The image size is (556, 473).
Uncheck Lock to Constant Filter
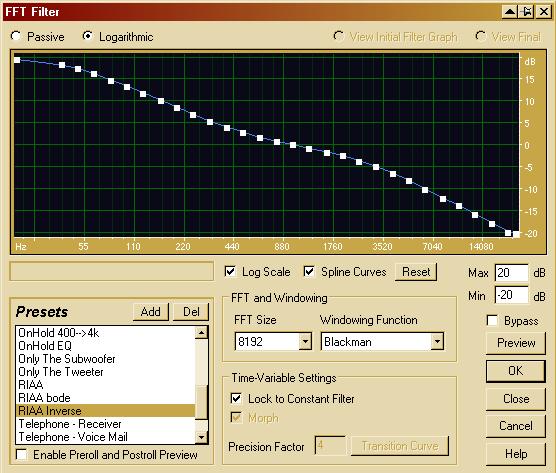click(x=236, y=399)
